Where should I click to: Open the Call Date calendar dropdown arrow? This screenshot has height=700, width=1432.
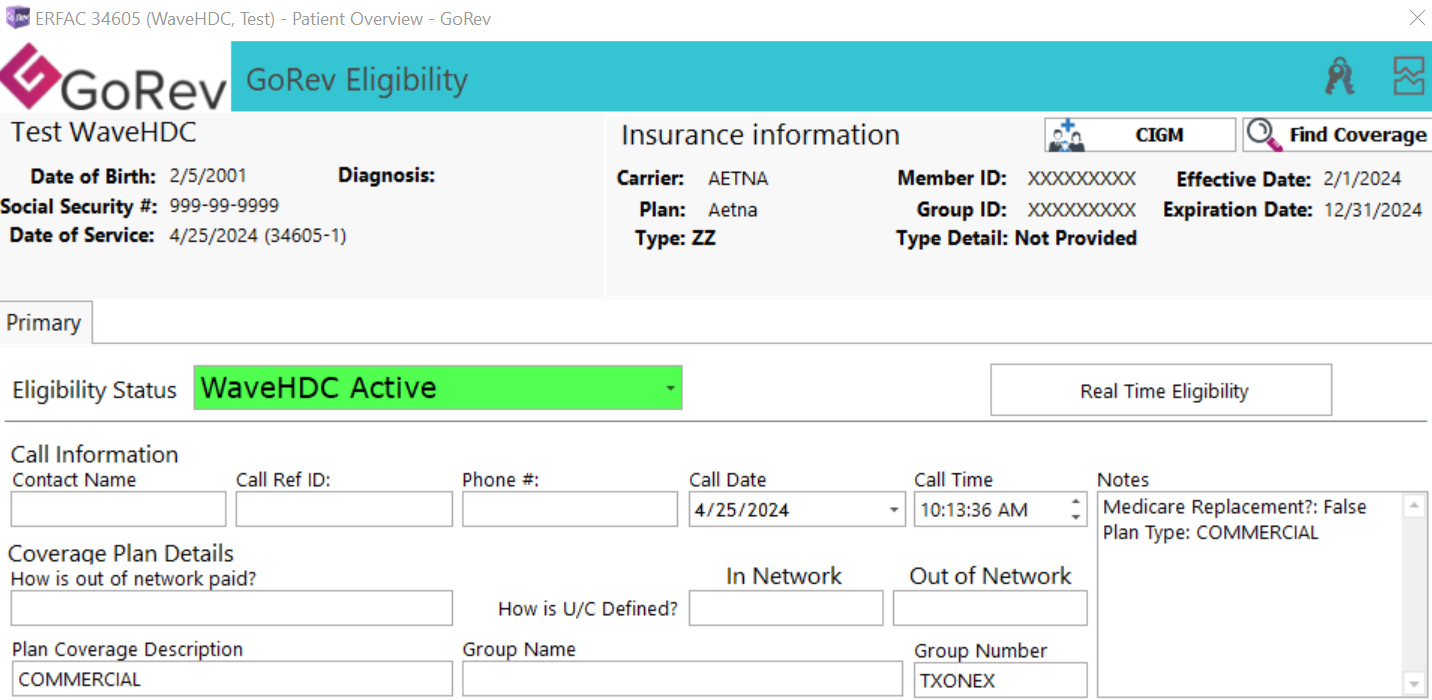894,510
